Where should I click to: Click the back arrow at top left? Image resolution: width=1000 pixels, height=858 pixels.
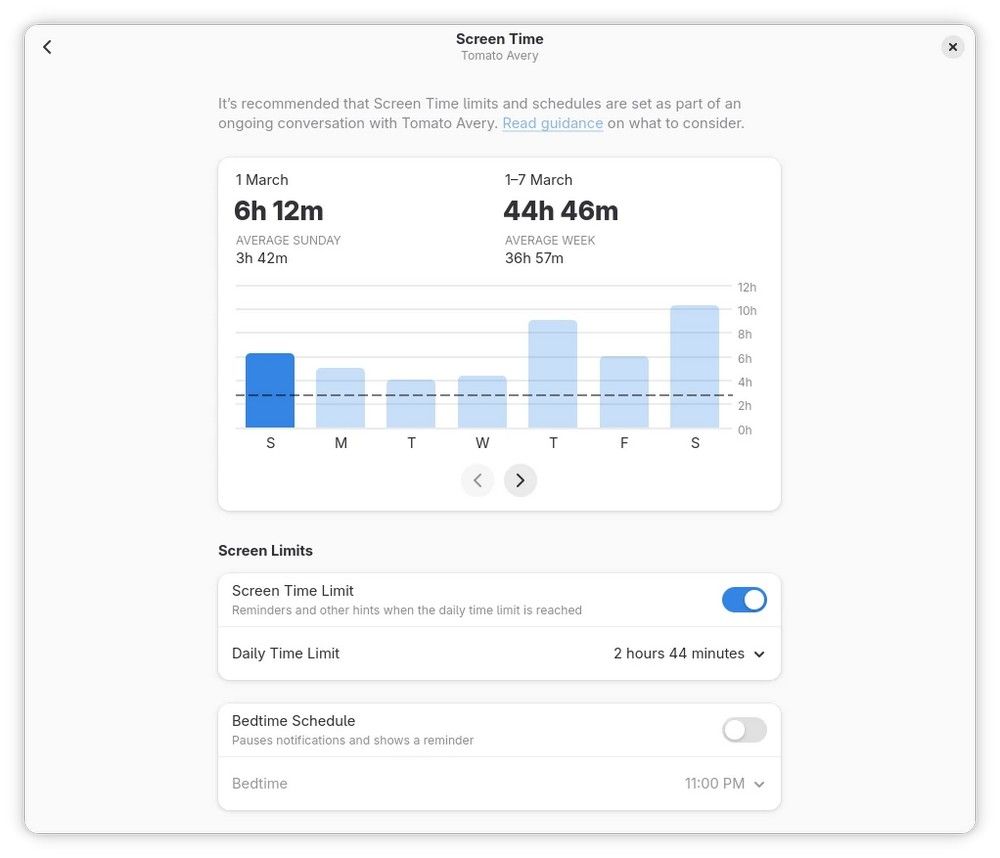click(x=47, y=46)
